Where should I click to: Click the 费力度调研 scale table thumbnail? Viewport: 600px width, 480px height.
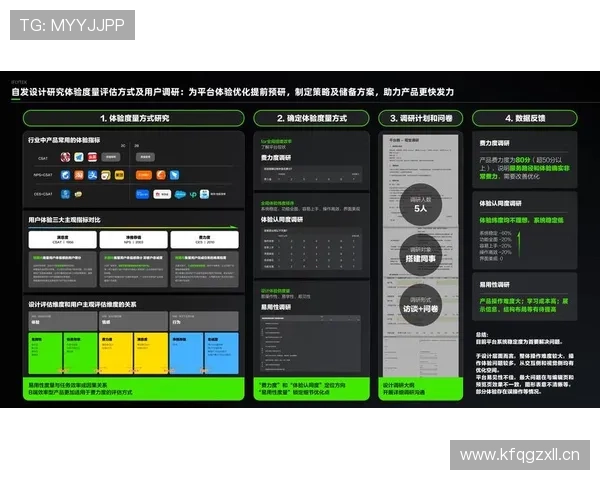click(311, 174)
